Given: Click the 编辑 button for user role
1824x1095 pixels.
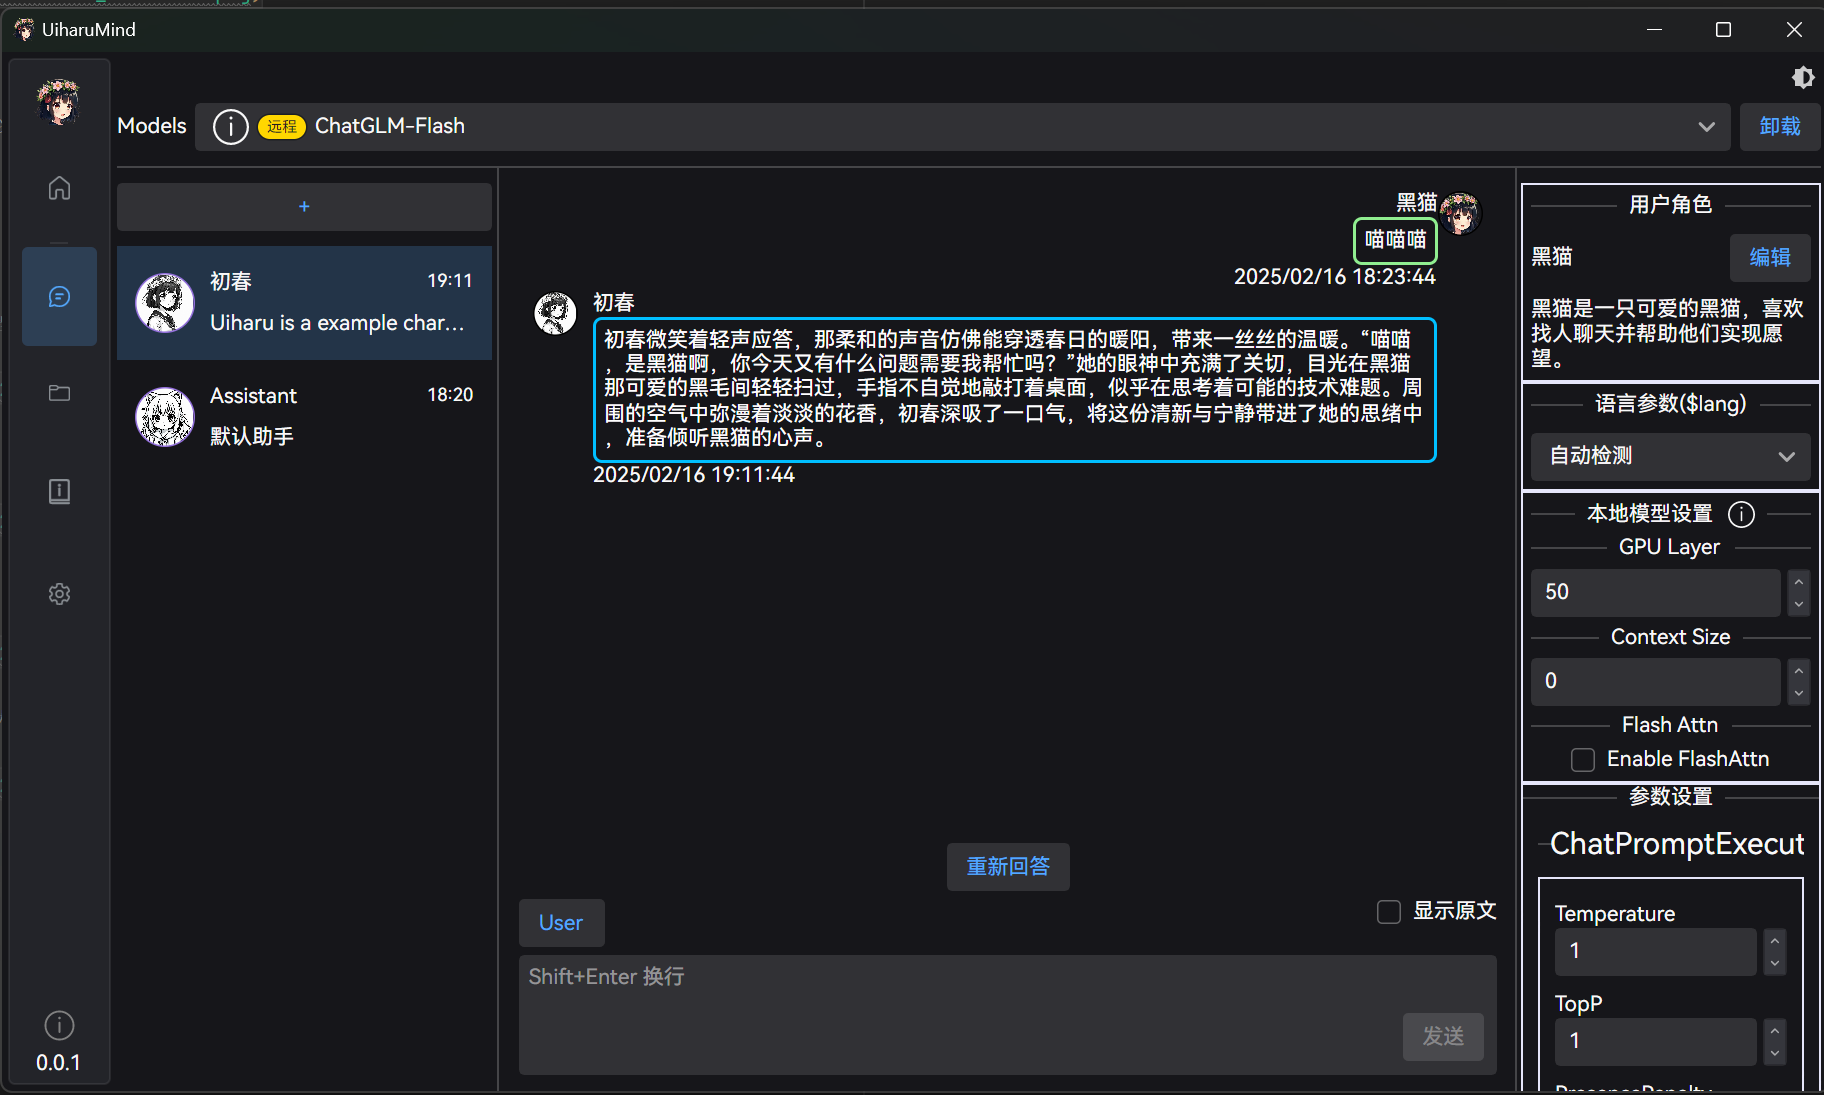Looking at the screenshot, I should pos(1769,258).
